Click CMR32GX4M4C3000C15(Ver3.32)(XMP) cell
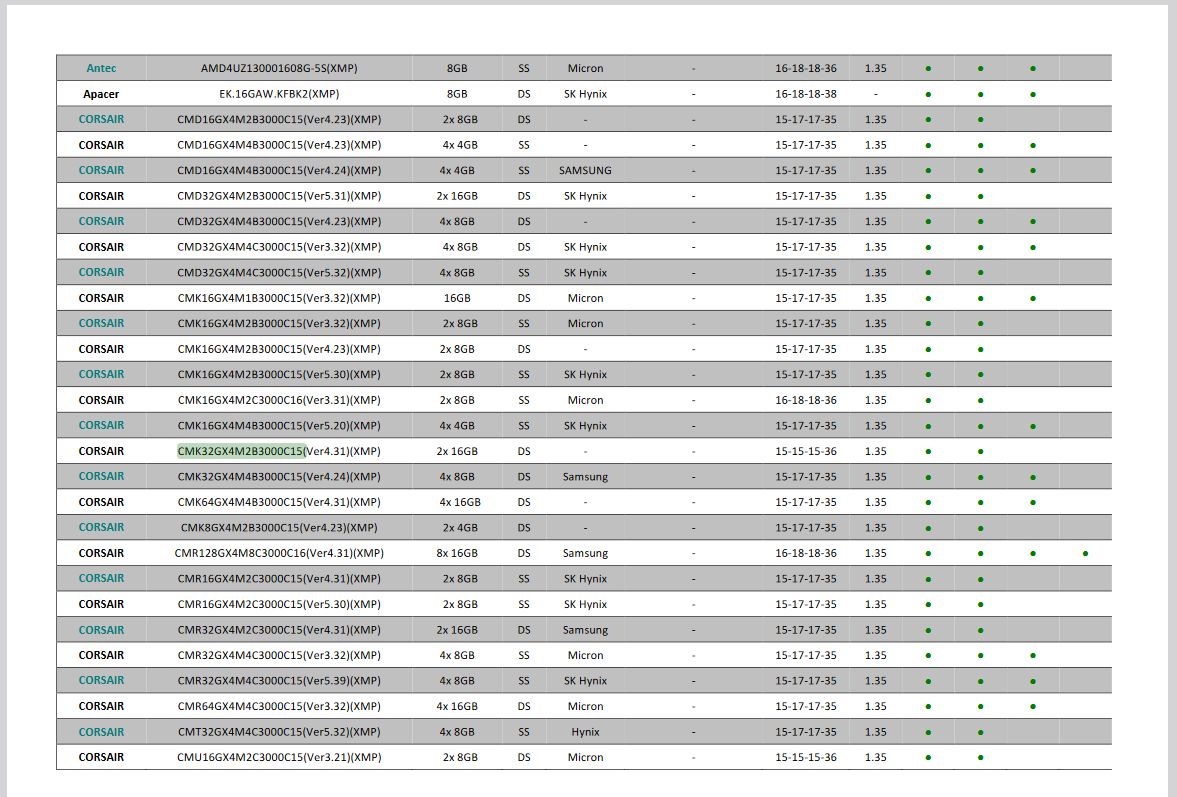Viewport: 1177px width, 797px height. (279, 655)
